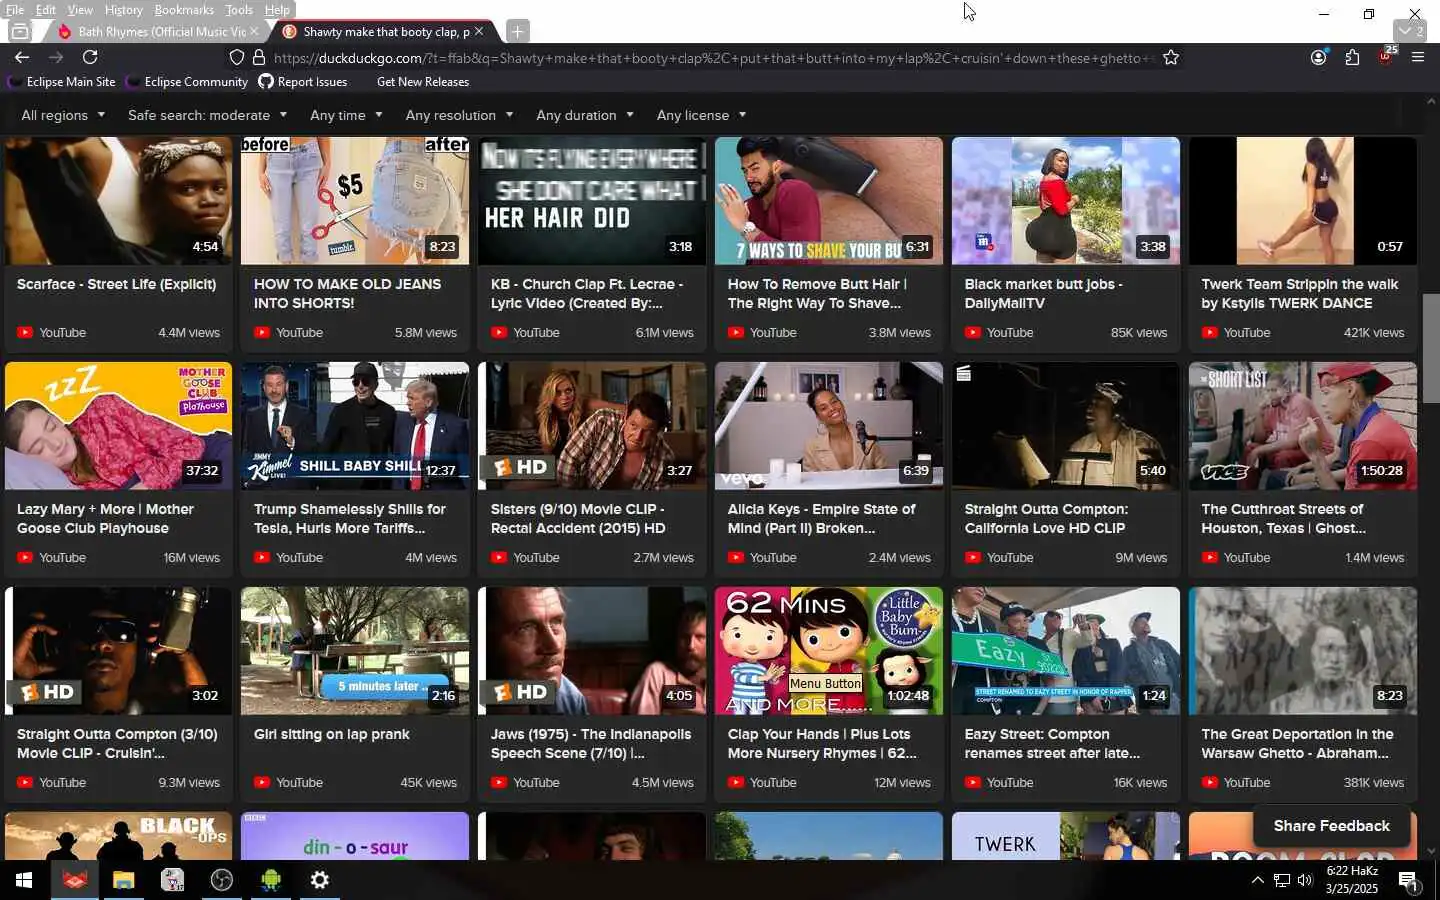This screenshot has height=900, width=1440.
Task: Open the extensions puzzle icon
Action: coord(1352,57)
